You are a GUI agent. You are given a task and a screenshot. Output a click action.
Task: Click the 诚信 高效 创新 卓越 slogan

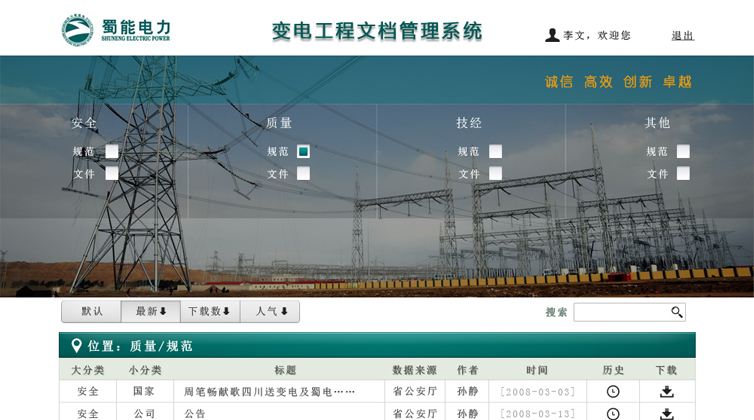618,82
